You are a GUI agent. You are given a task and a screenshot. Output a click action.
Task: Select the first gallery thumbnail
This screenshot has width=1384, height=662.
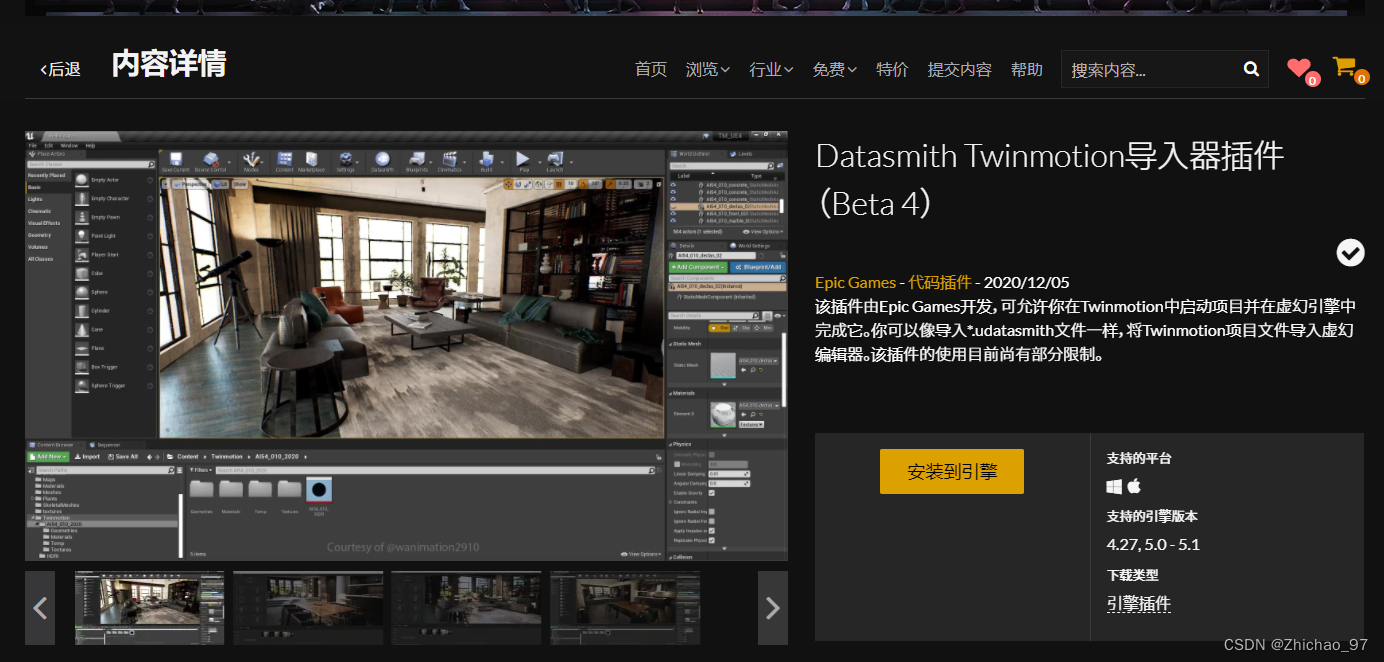(150, 608)
